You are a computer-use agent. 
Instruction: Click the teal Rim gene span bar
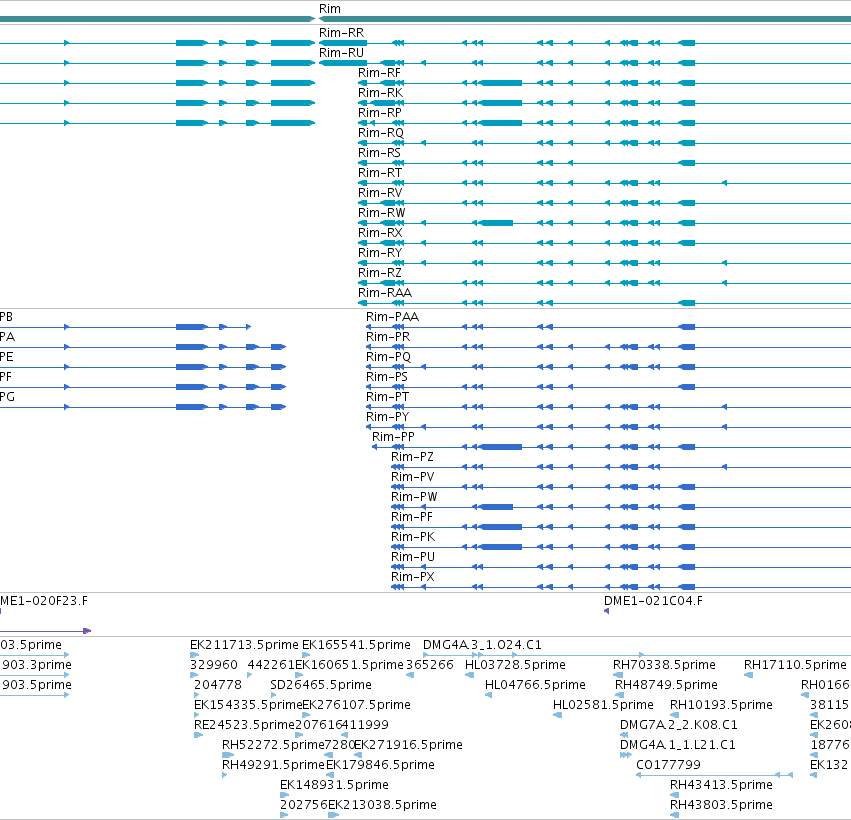[585, 19]
